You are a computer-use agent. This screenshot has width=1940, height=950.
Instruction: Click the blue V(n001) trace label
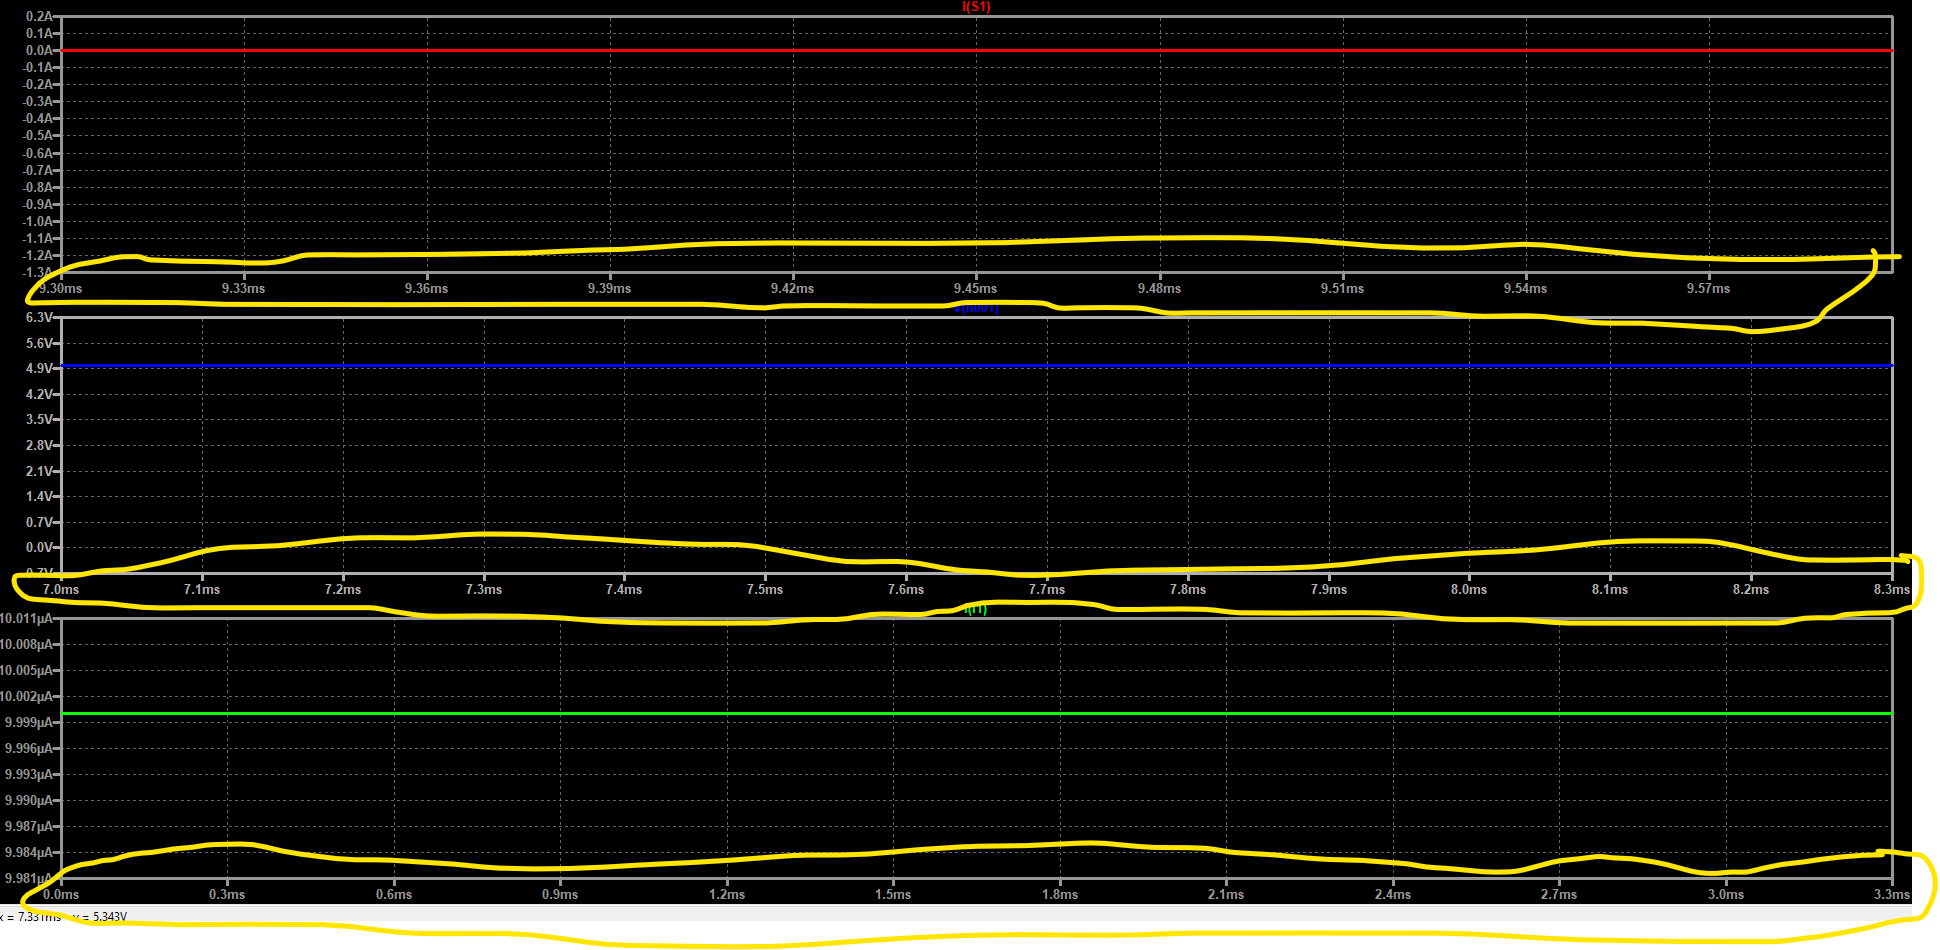pyautogui.click(x=976, y=308)
